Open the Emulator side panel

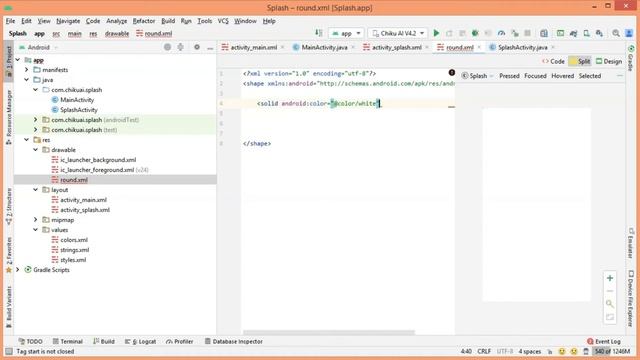pos(631,243)
